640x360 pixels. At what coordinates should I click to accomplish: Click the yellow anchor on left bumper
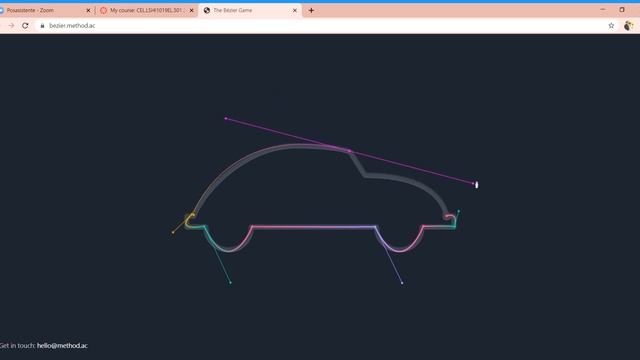click(193, 214)
